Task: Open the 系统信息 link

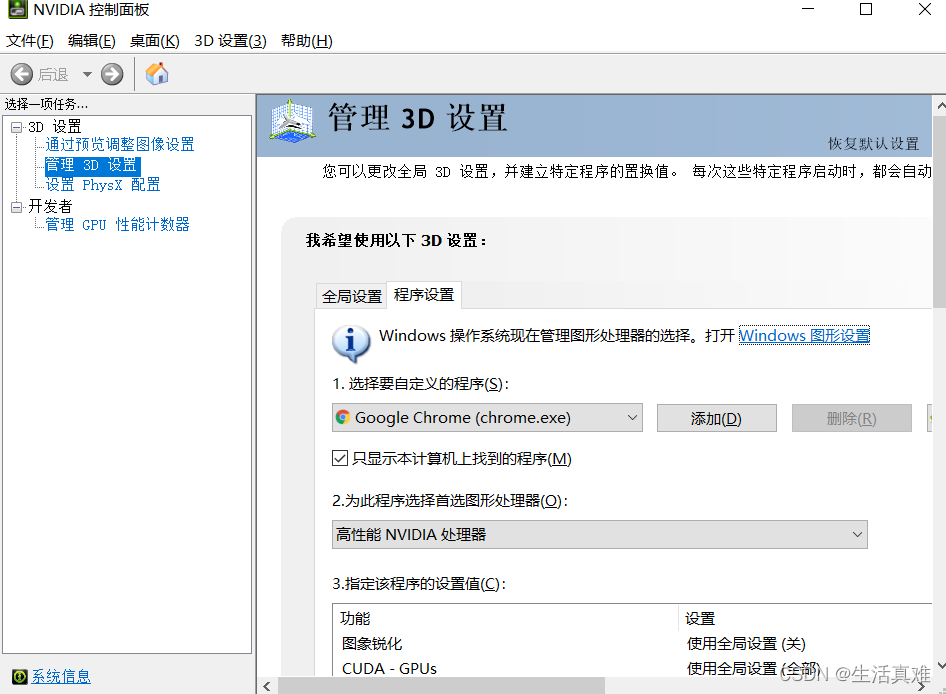Action: 61,676
